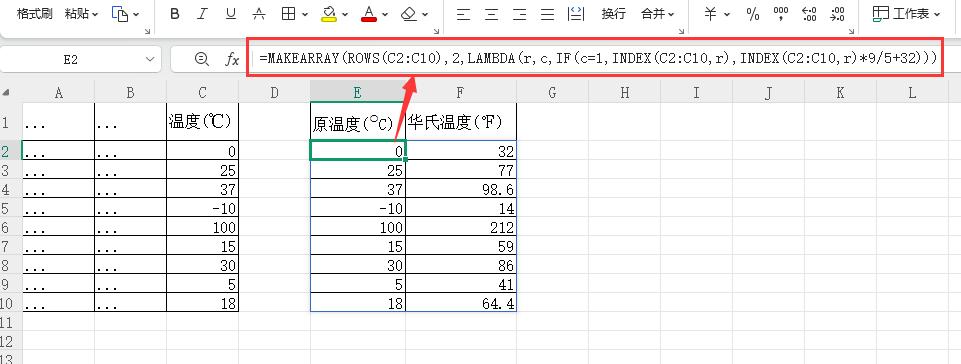Click cell C6 showing 100

pos(202,227)
